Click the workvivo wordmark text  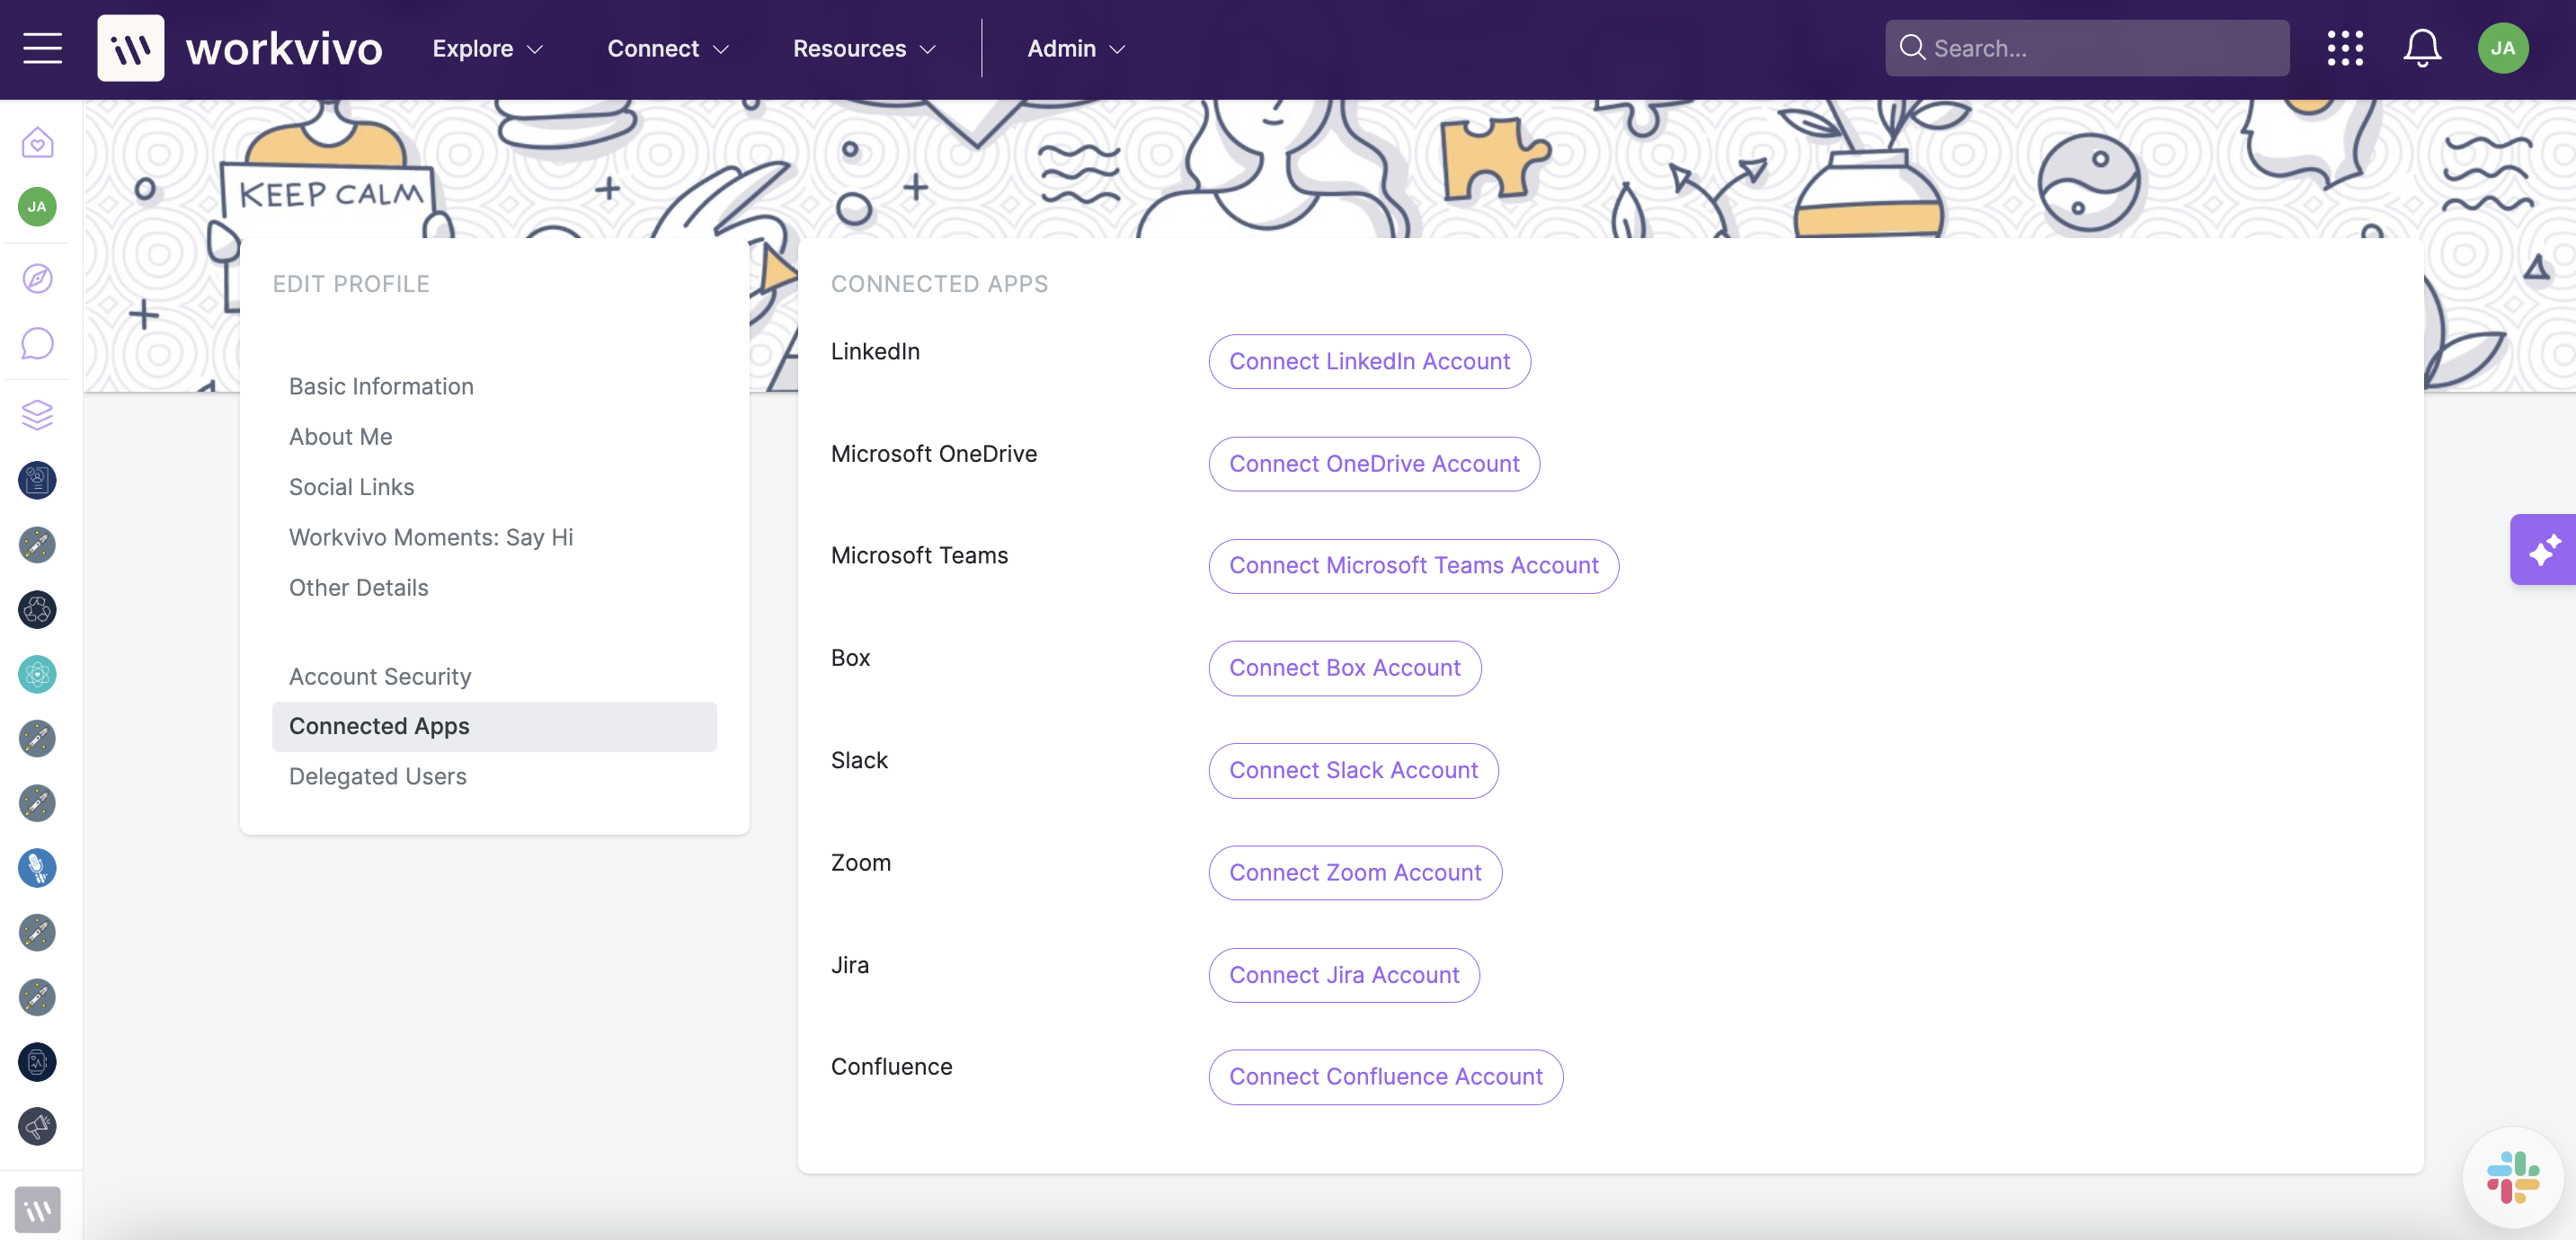(284, 48)
